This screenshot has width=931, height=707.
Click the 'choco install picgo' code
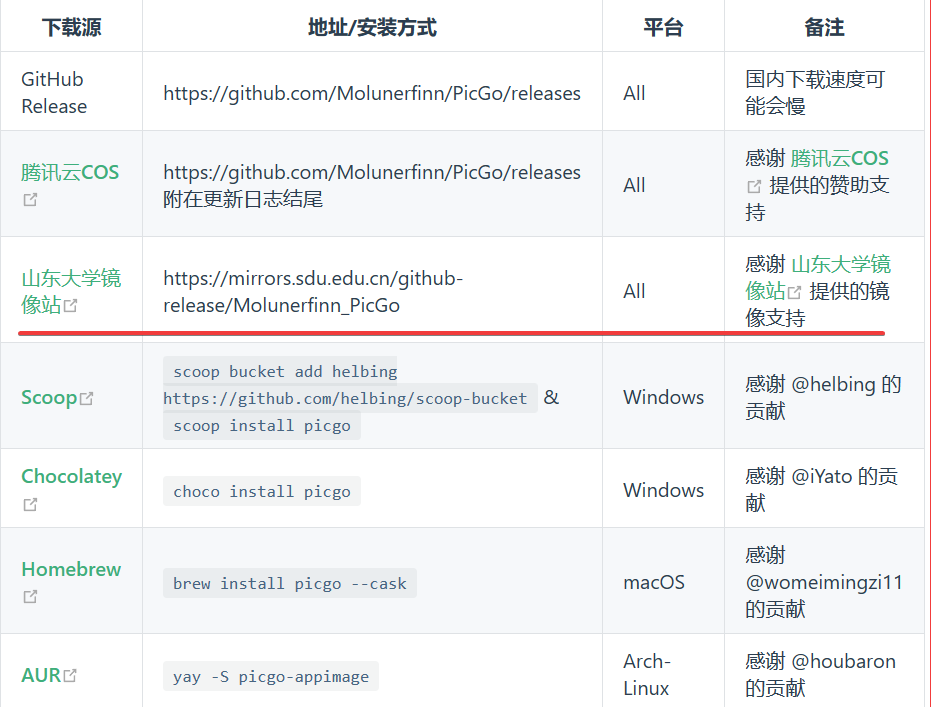[x=262, y=491]
